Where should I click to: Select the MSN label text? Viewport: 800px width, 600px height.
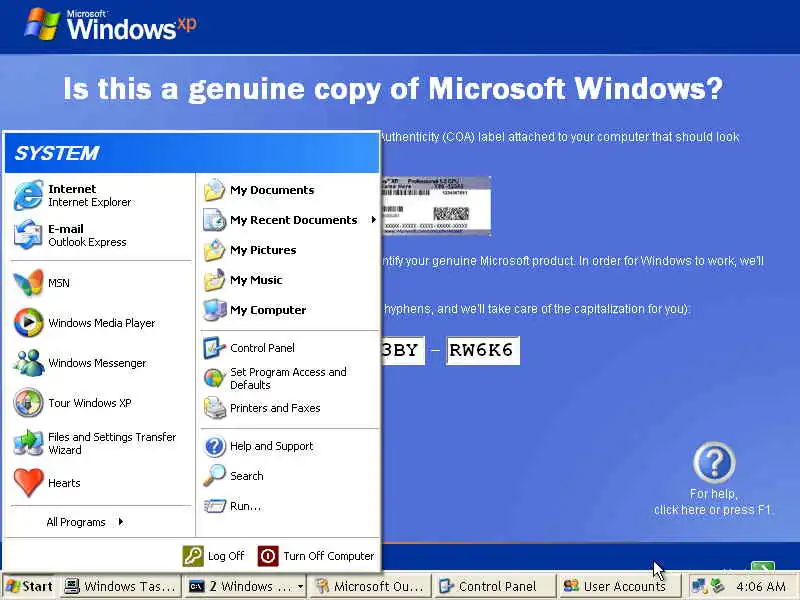click(59, 283)
